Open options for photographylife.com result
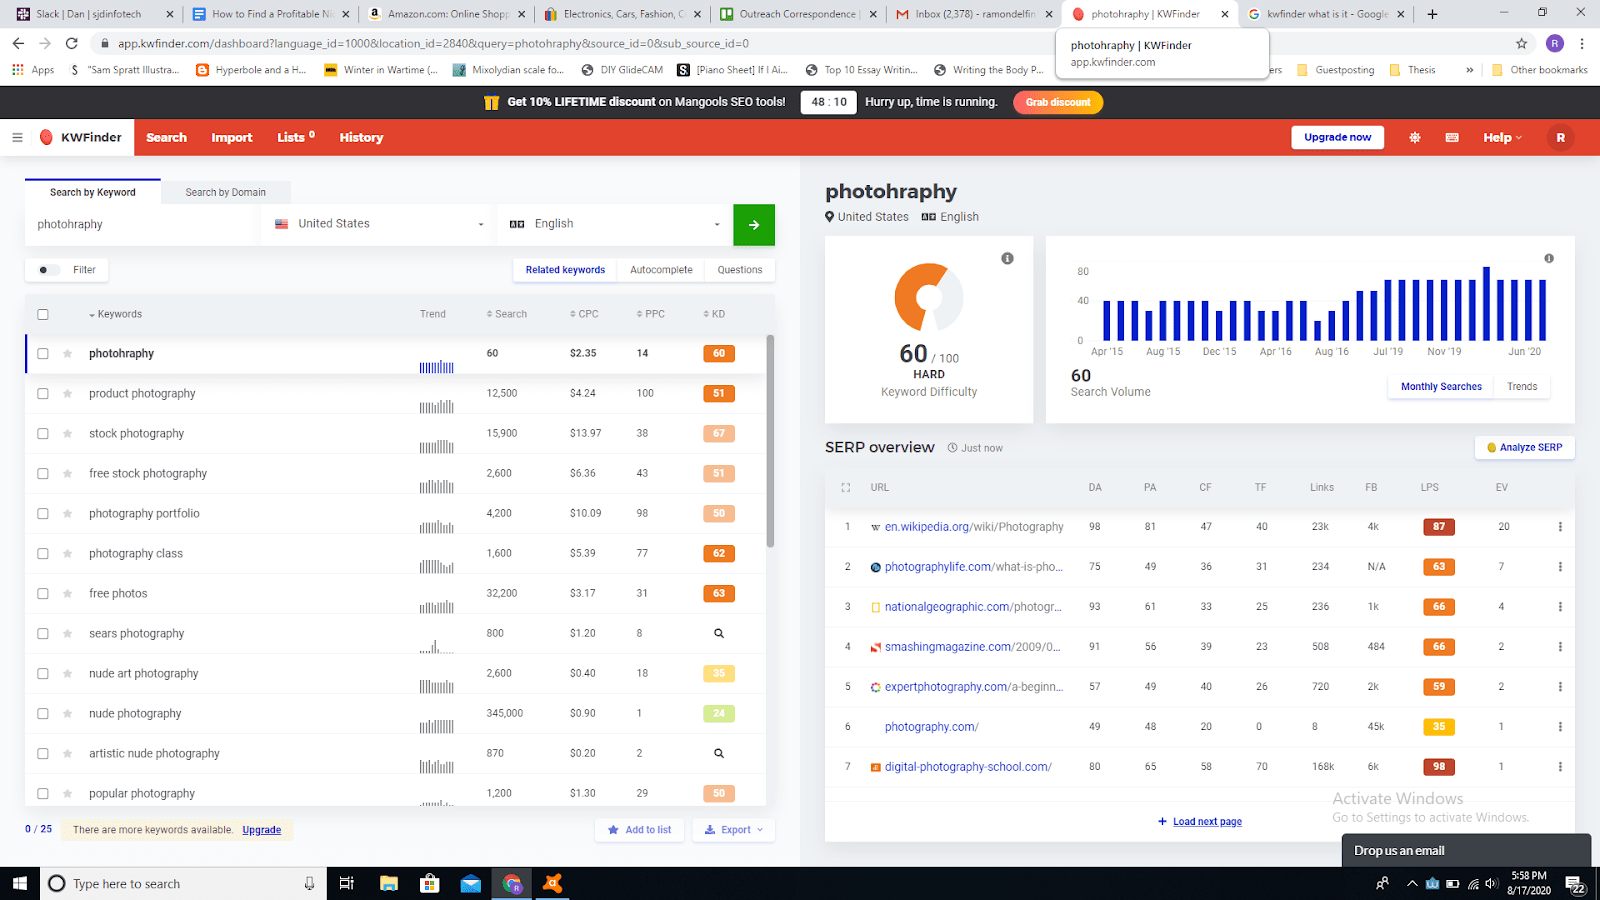The image size is (1600, 900). point(1560,566)
